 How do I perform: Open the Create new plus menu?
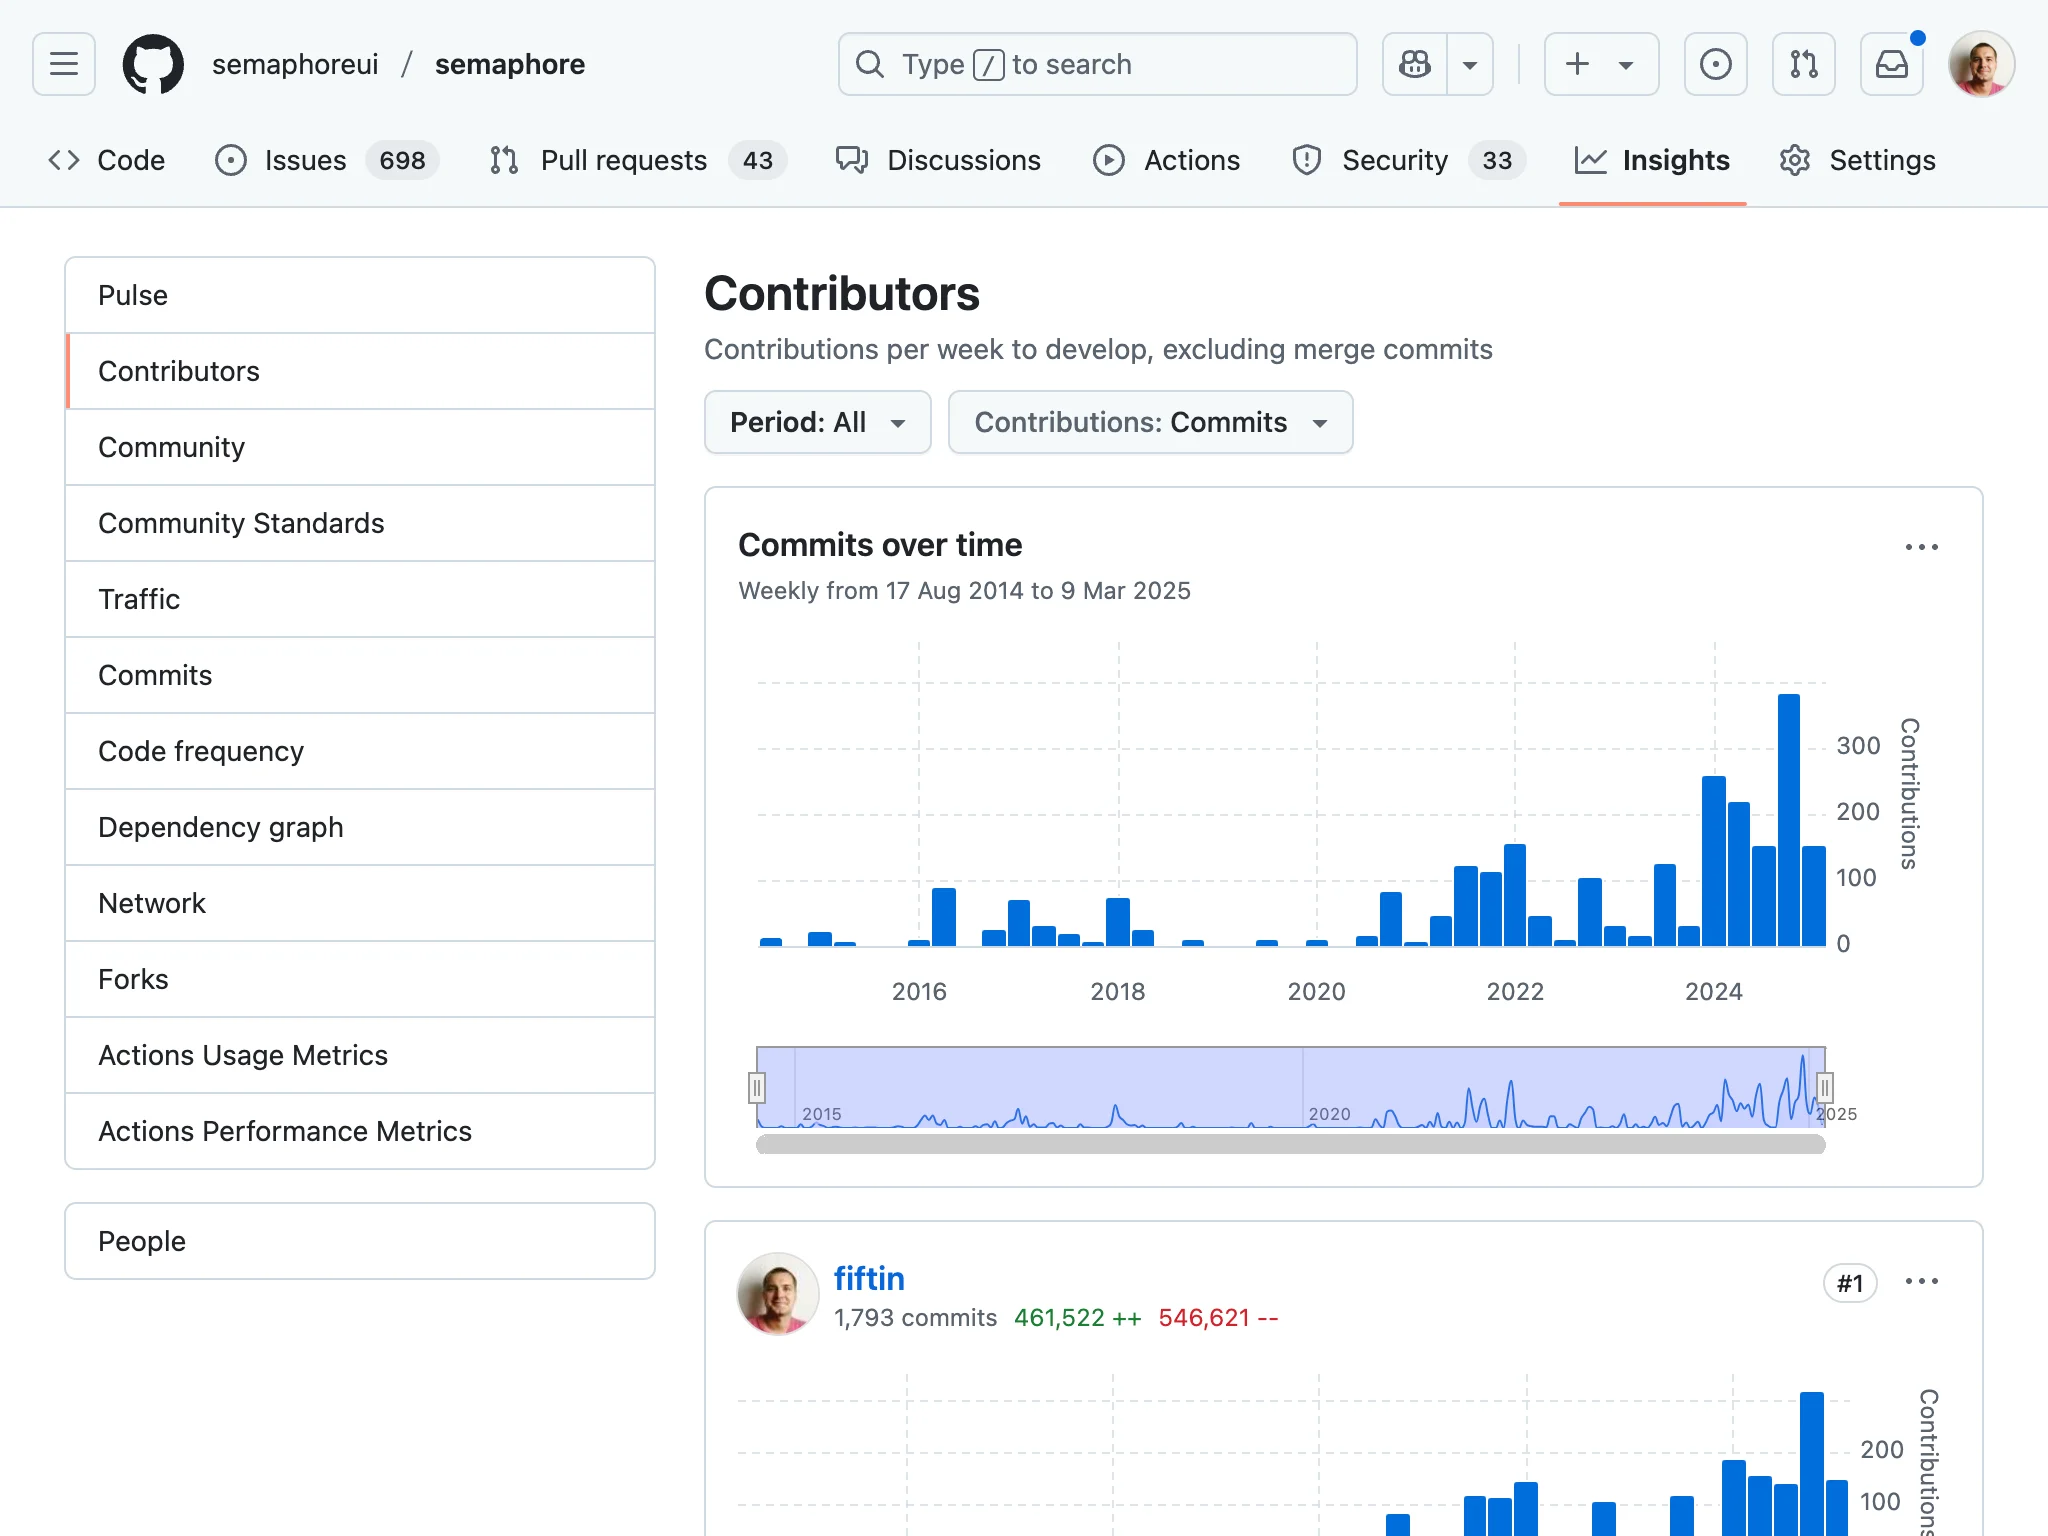[1601, 64]
